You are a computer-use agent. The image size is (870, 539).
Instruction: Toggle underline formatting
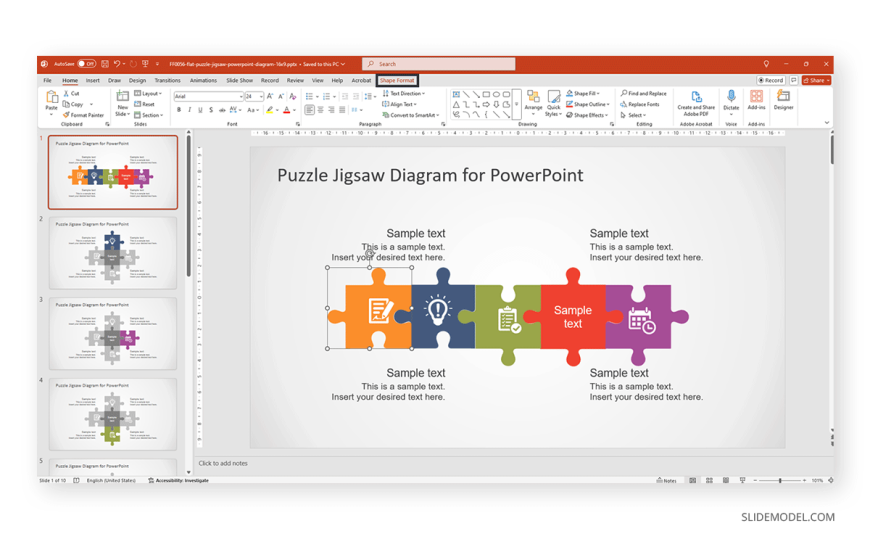[200, 110]
